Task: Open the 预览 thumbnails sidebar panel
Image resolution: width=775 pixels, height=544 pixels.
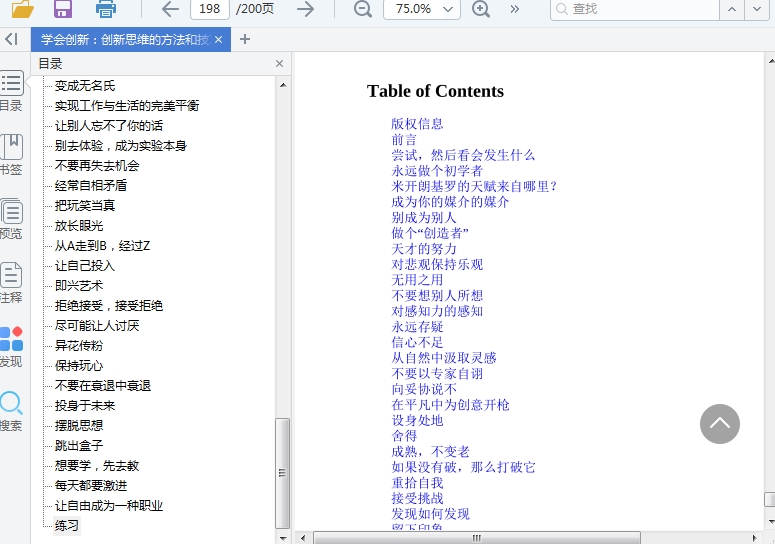Action: click(x=11, y=219)
